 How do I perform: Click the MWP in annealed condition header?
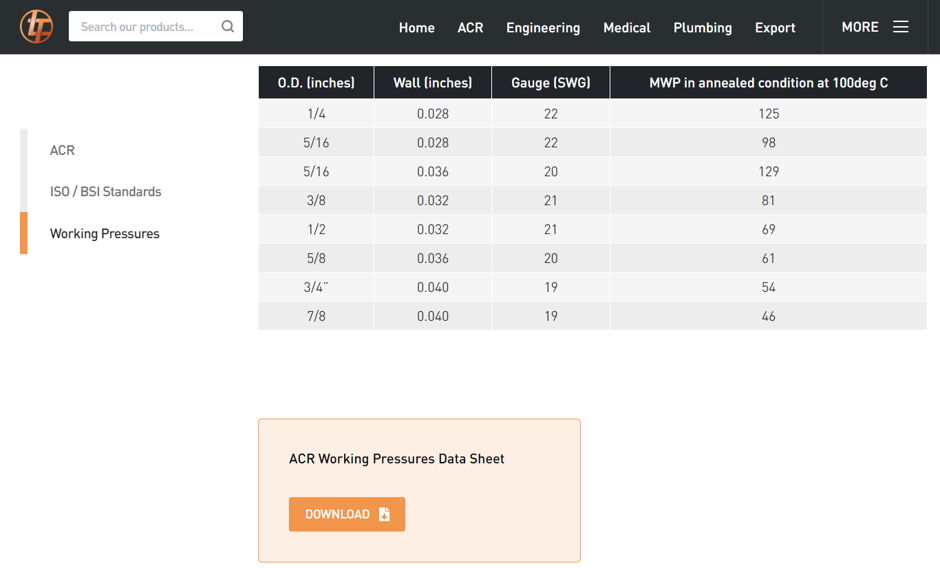[x=769, y=83]
